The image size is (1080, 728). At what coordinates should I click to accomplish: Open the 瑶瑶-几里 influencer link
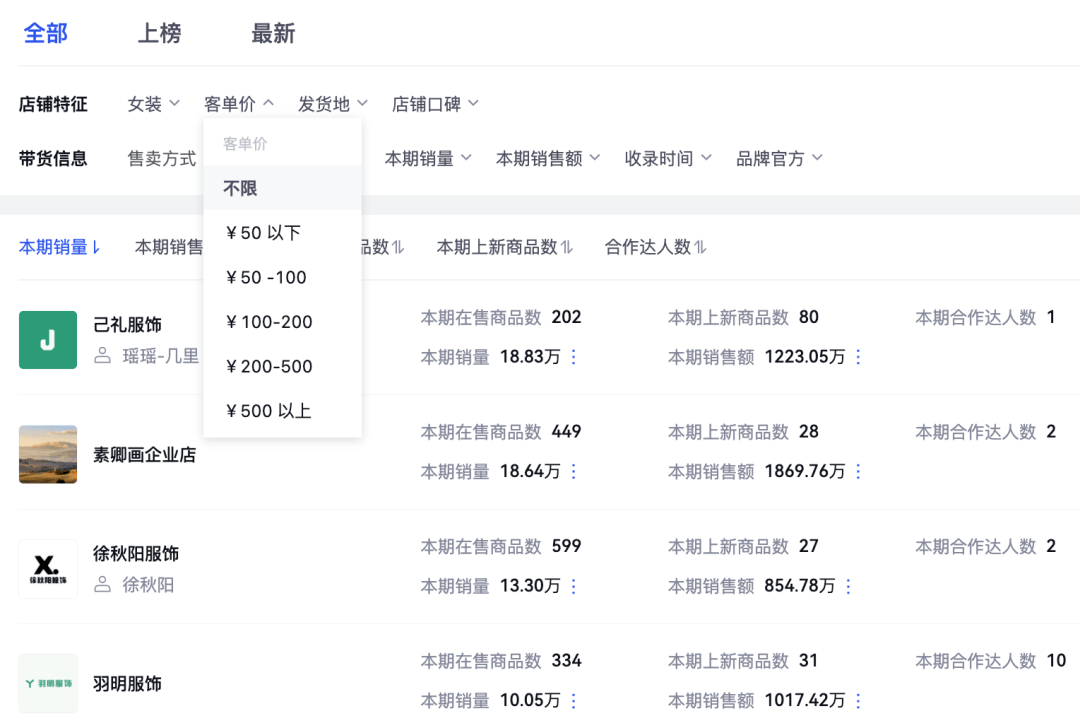[x=160, y=356]
